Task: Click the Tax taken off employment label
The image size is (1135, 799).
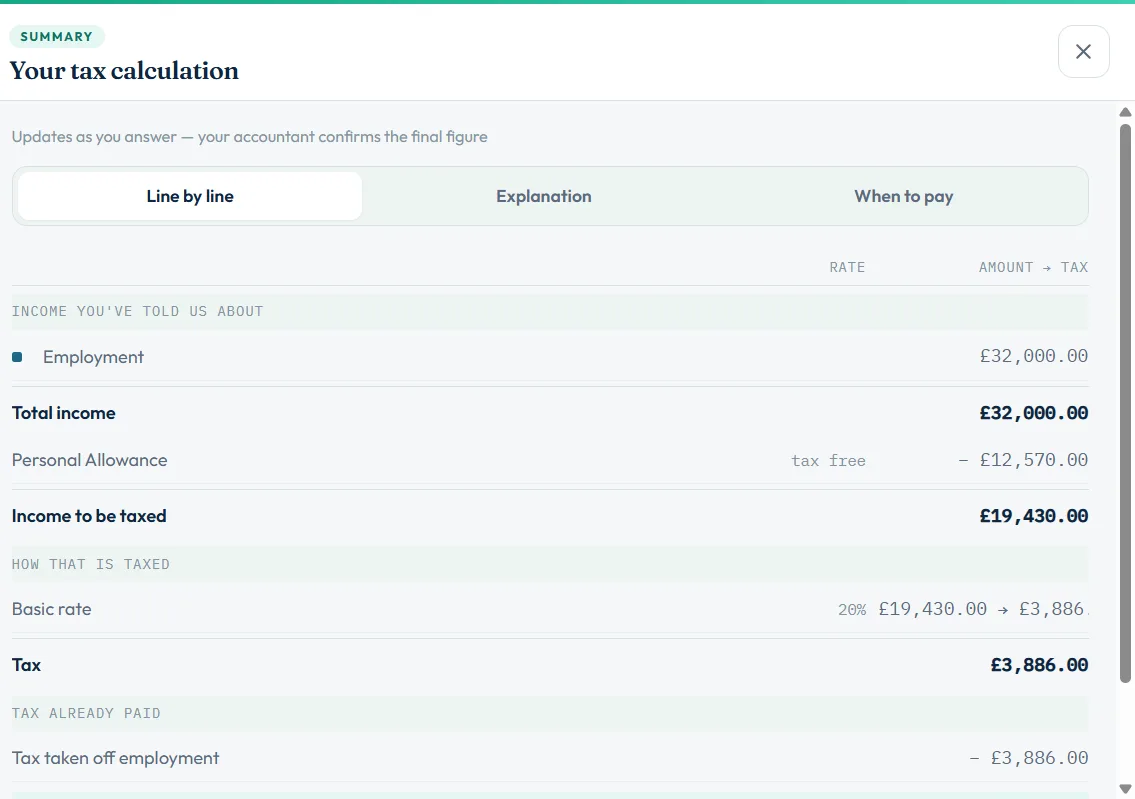Action: pyautogui.click(x=115, y=758)
